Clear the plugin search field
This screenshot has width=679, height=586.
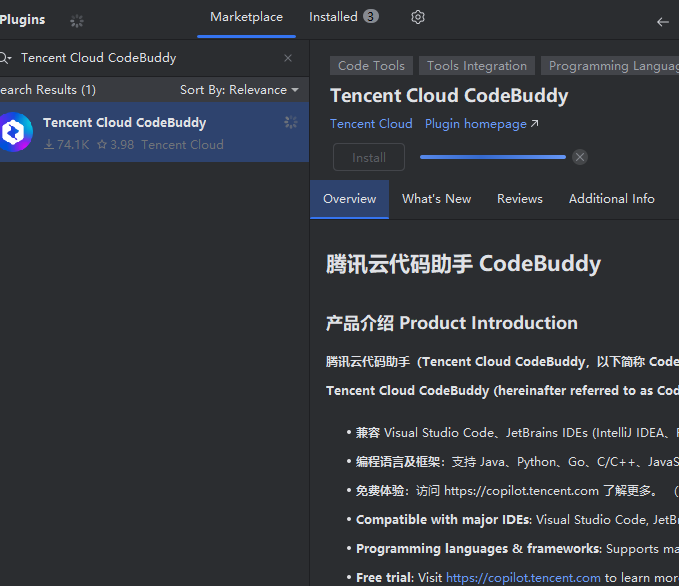click(x=288, y=58)
